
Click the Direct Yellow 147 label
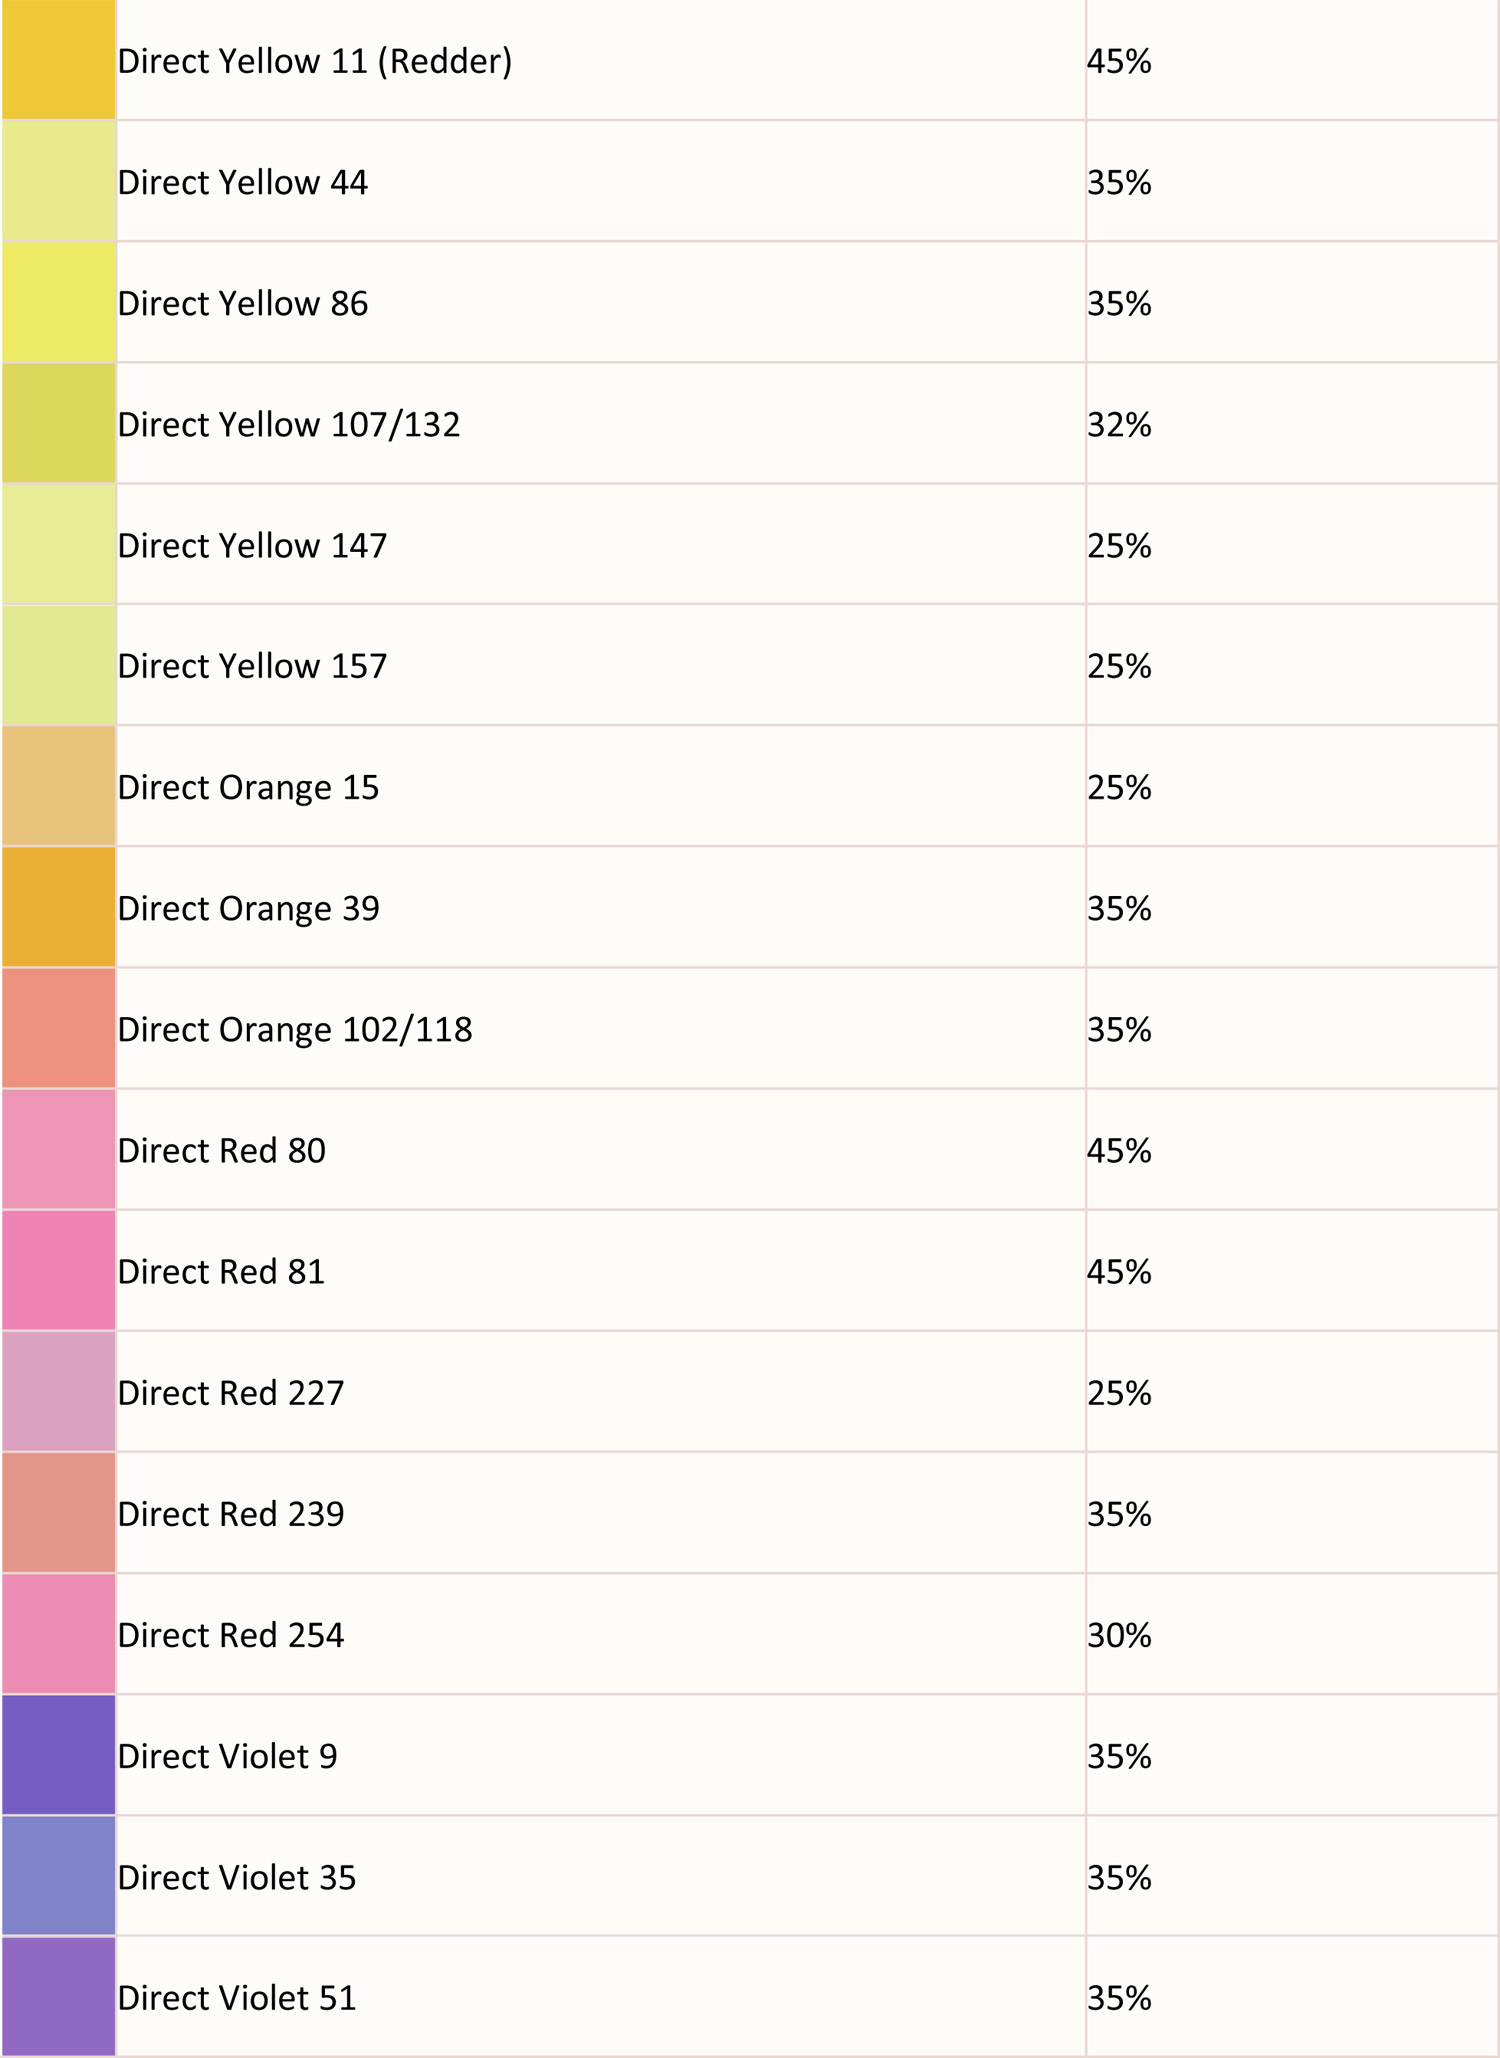252,546
